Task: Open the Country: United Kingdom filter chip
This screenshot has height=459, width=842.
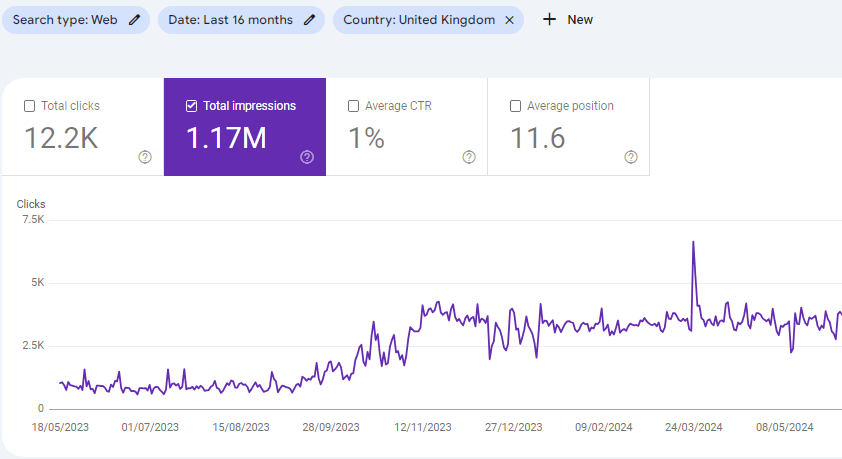Action: (428, 20)
